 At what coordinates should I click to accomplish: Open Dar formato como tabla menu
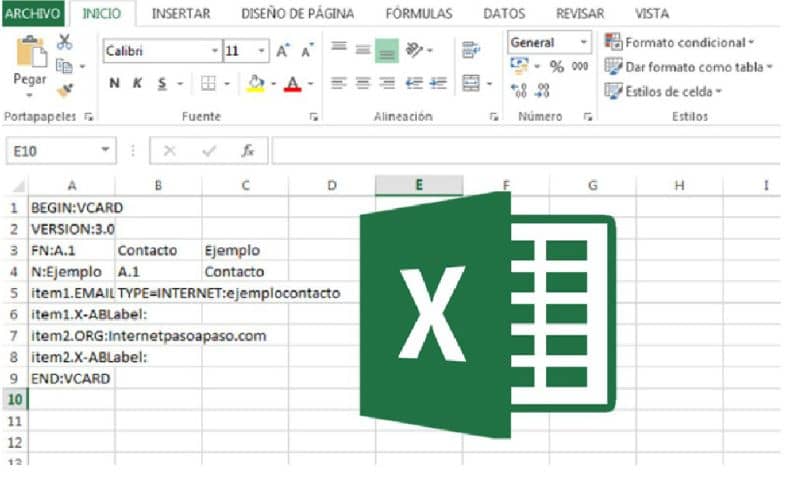tap(688, 67)
